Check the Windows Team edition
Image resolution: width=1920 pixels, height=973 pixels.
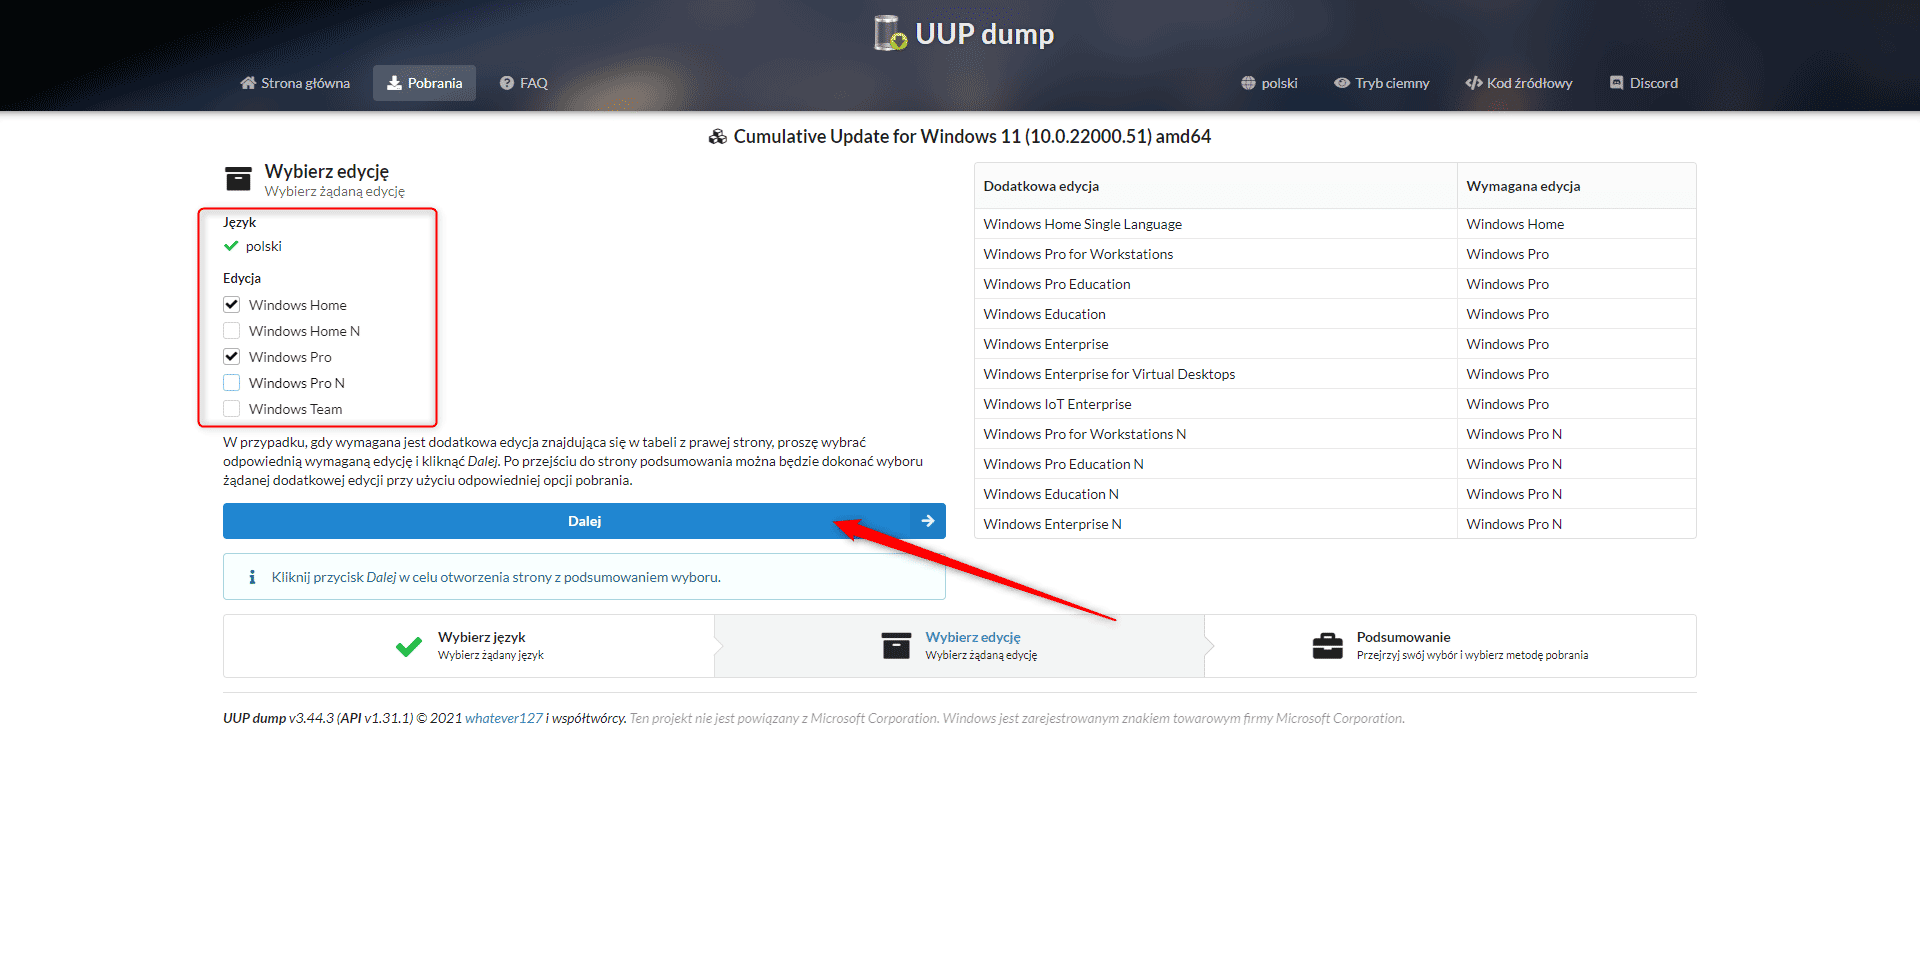(232, 409)
